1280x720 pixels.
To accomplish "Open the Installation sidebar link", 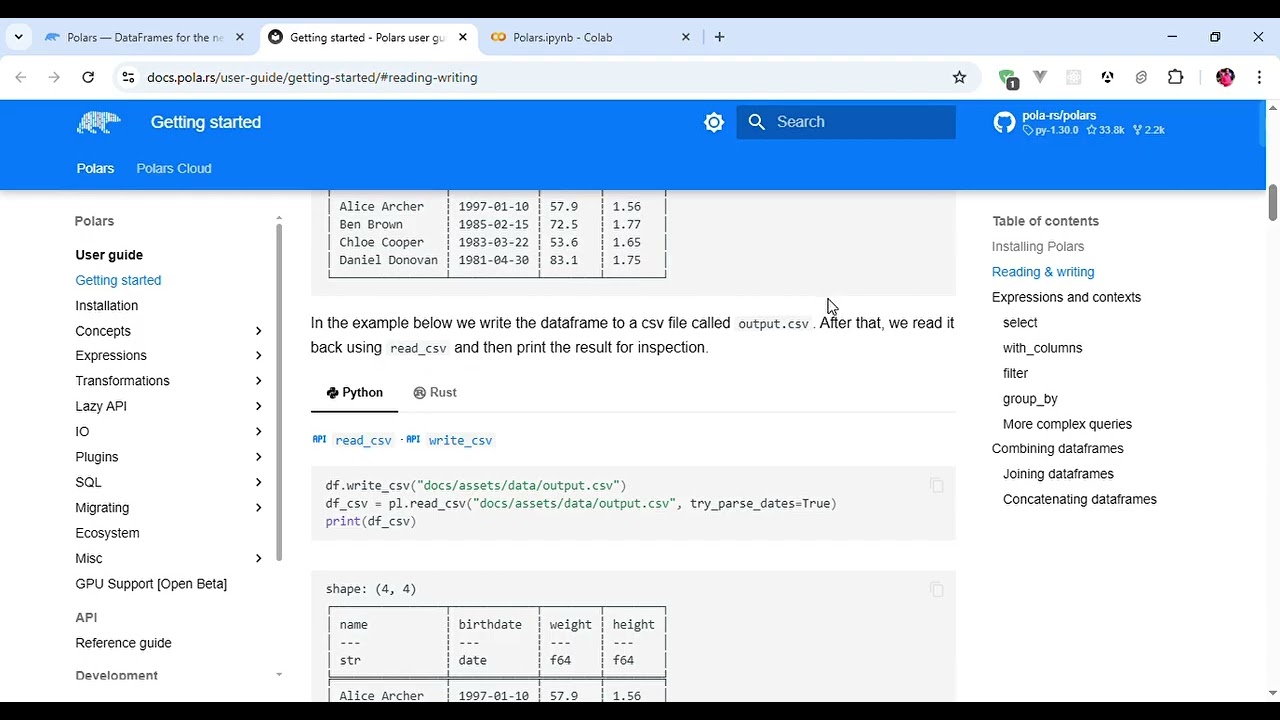I will click(107, 305).
